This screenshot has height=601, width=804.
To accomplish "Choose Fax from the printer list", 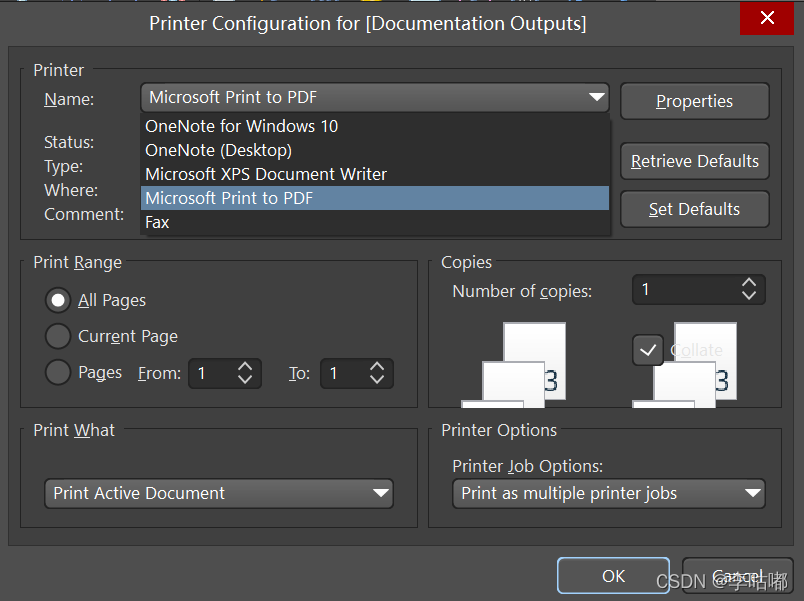I will [375, 222].
